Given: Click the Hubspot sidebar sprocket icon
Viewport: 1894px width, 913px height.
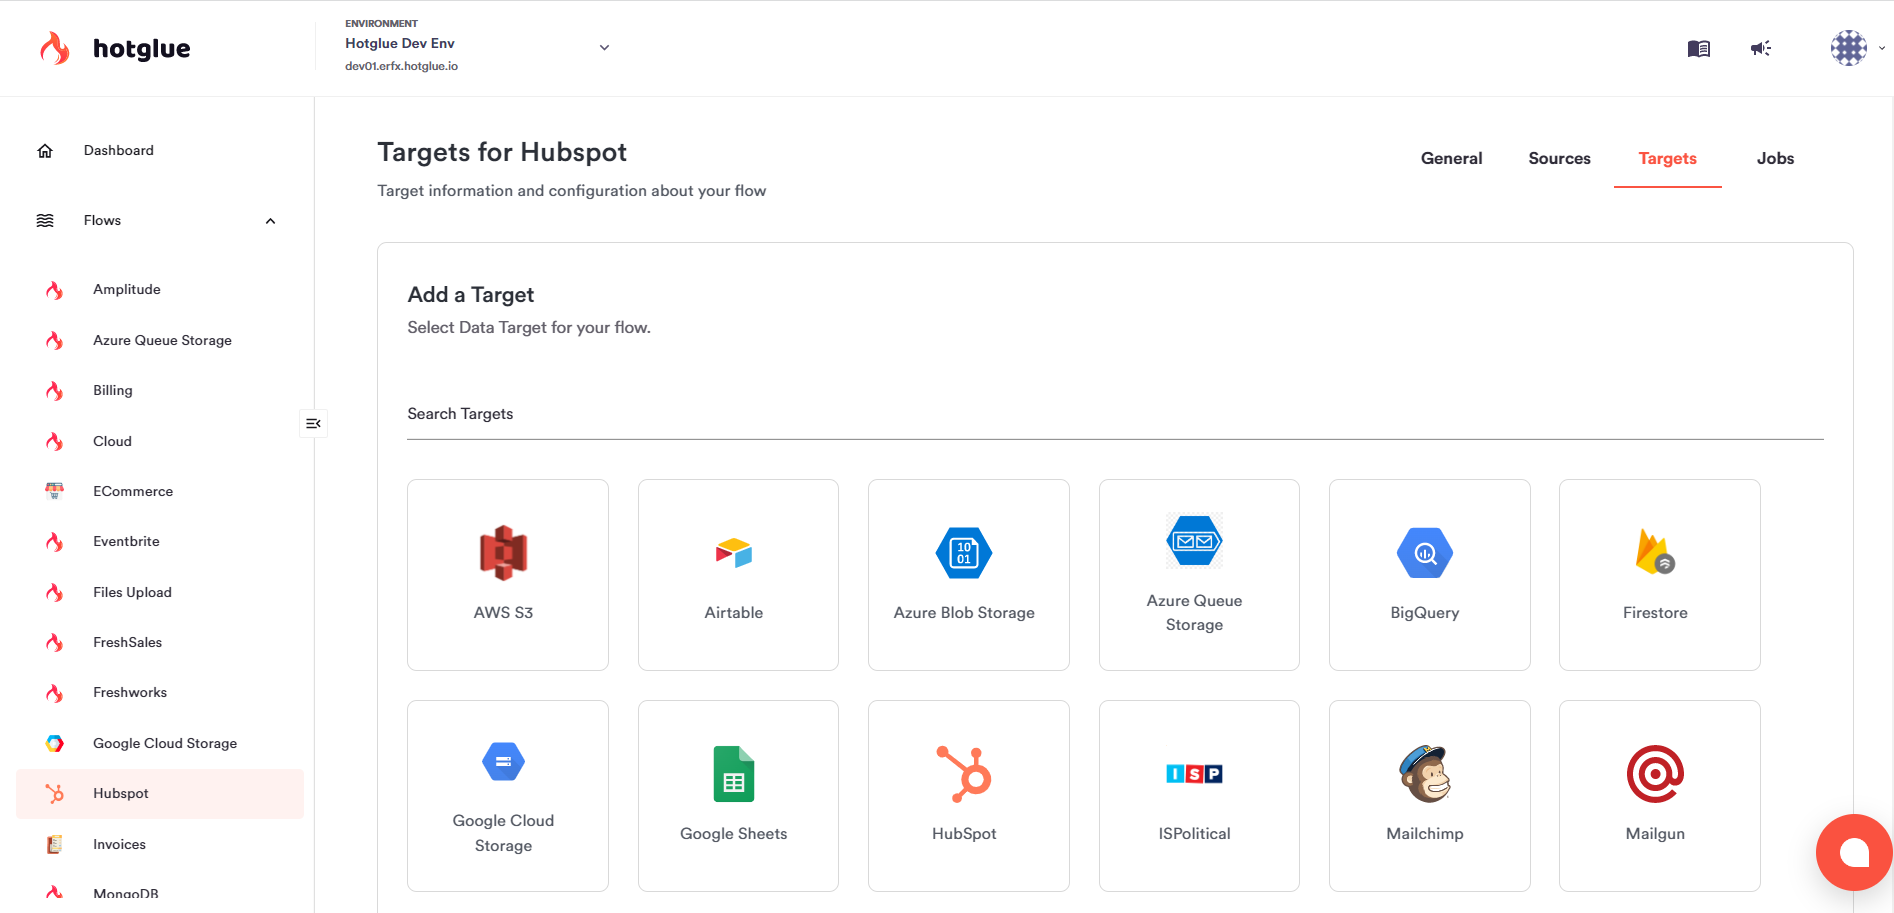Looking at the screenshot, I should tap(55, 794).
